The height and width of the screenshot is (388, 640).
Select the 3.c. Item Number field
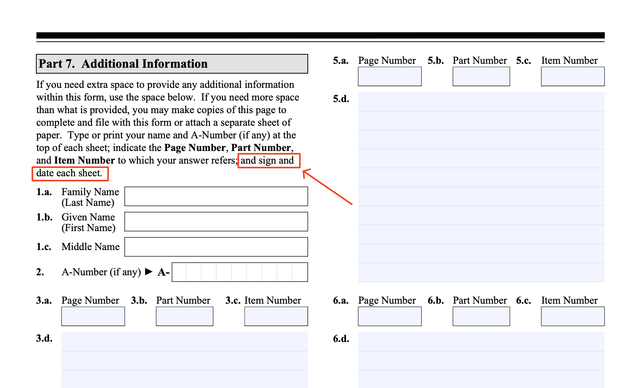[x=276, y=316]
